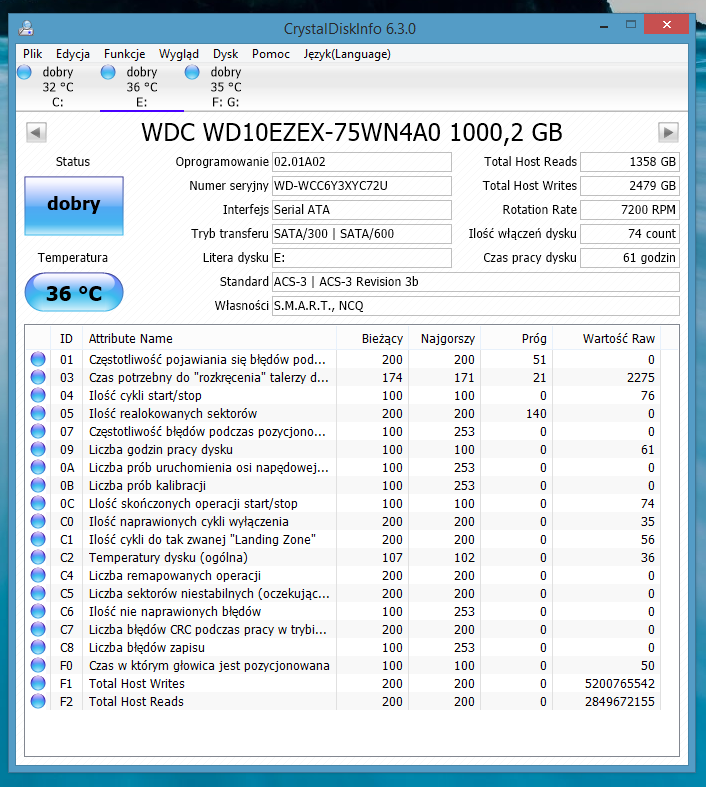Click Total Host Reads value 1358 GB
Viewport: 706px width, 787px height.
tap(630, 162)
